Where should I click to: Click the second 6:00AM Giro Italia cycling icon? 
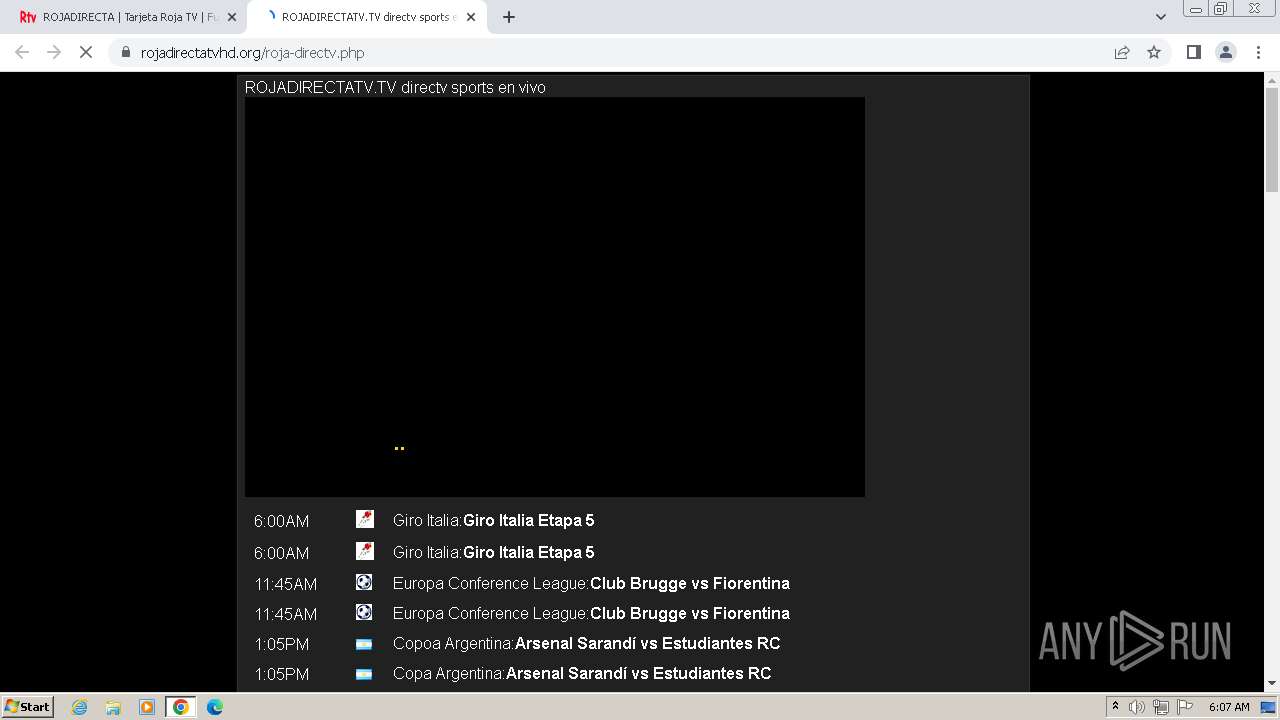365,551
